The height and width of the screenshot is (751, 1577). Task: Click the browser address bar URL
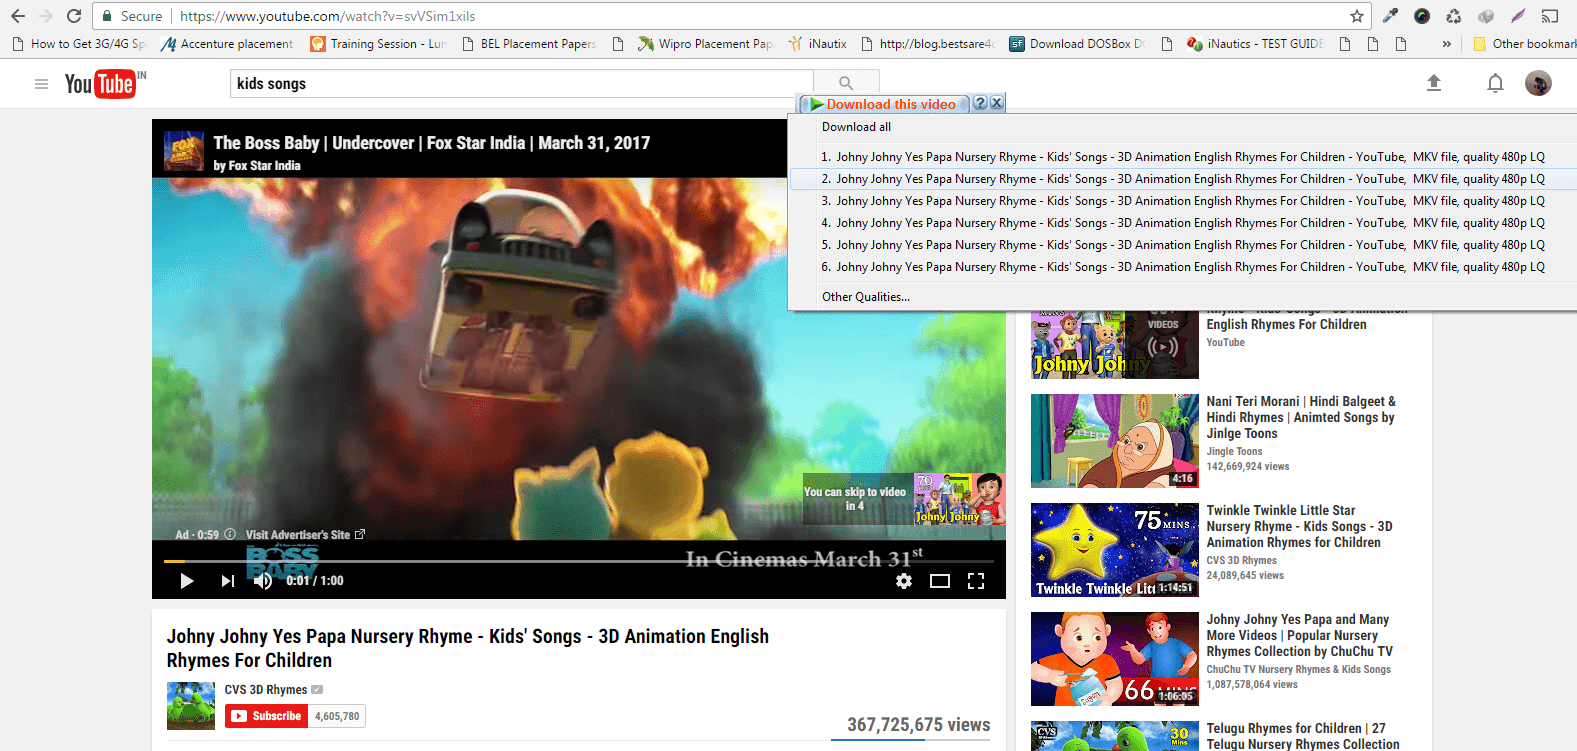[327, 16]
